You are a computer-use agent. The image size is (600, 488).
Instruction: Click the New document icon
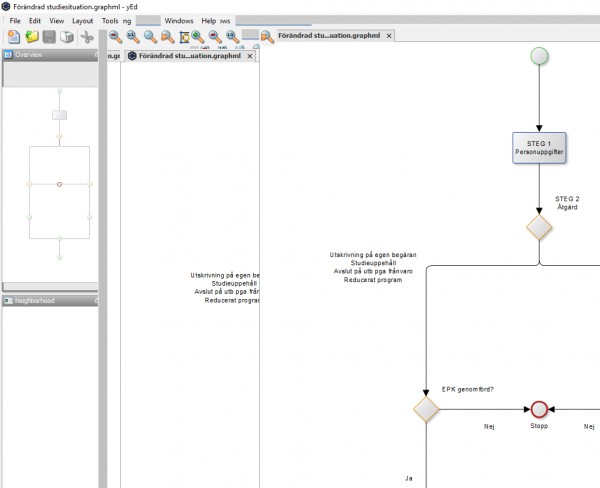pos(14,37)
